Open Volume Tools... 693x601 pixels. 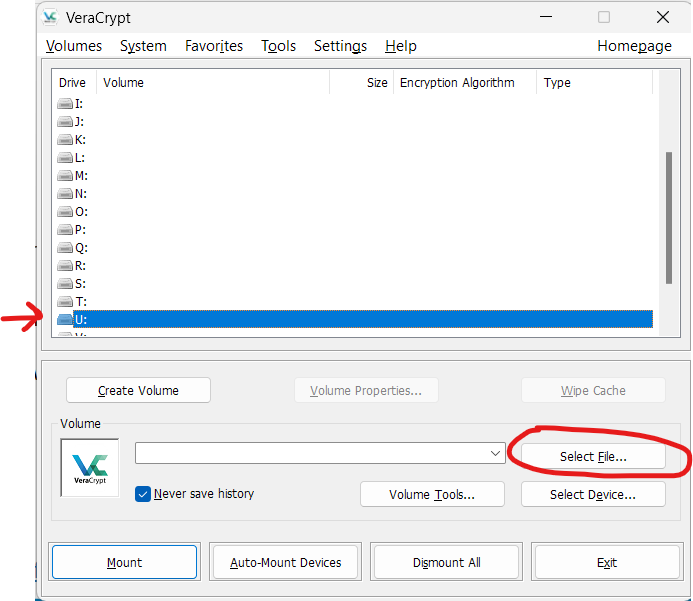pyautogui.click(x=432, y=494)
